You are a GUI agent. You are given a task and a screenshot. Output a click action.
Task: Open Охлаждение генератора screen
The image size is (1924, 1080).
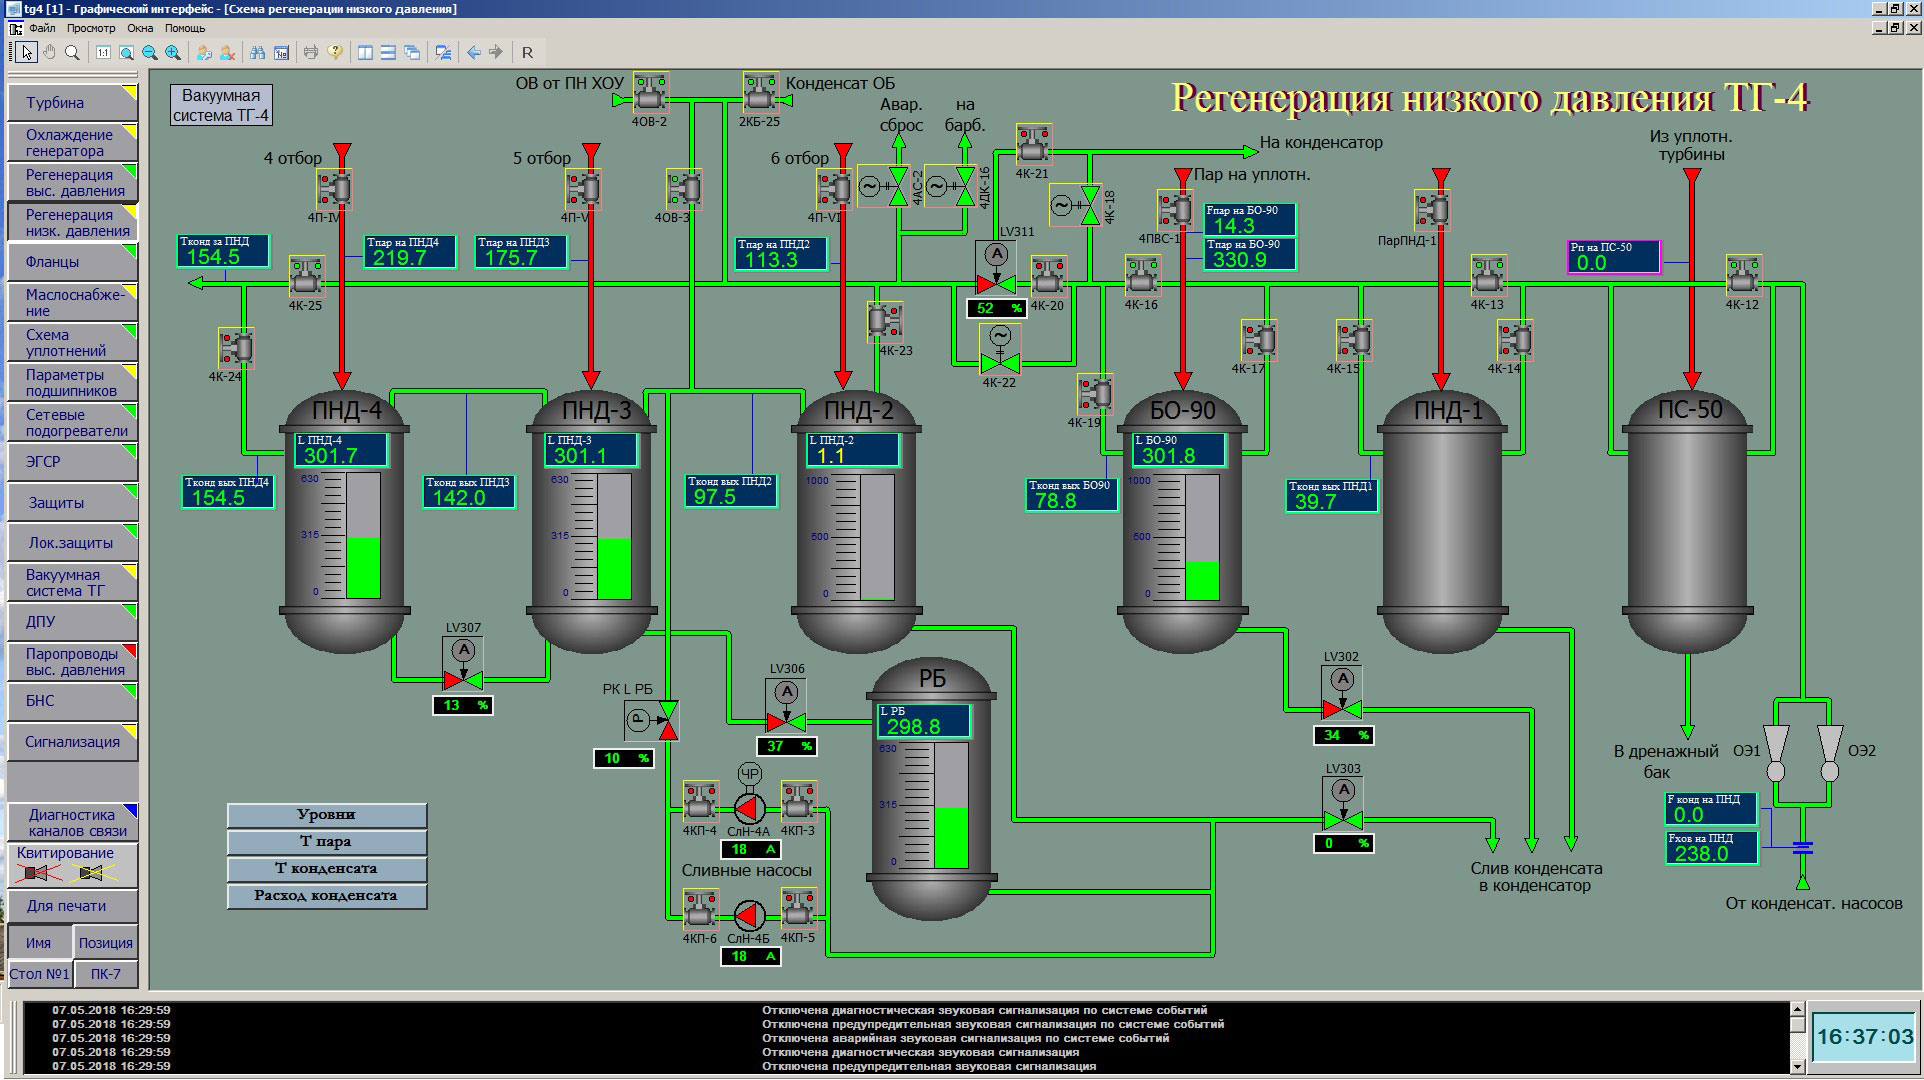click(72, 142)
